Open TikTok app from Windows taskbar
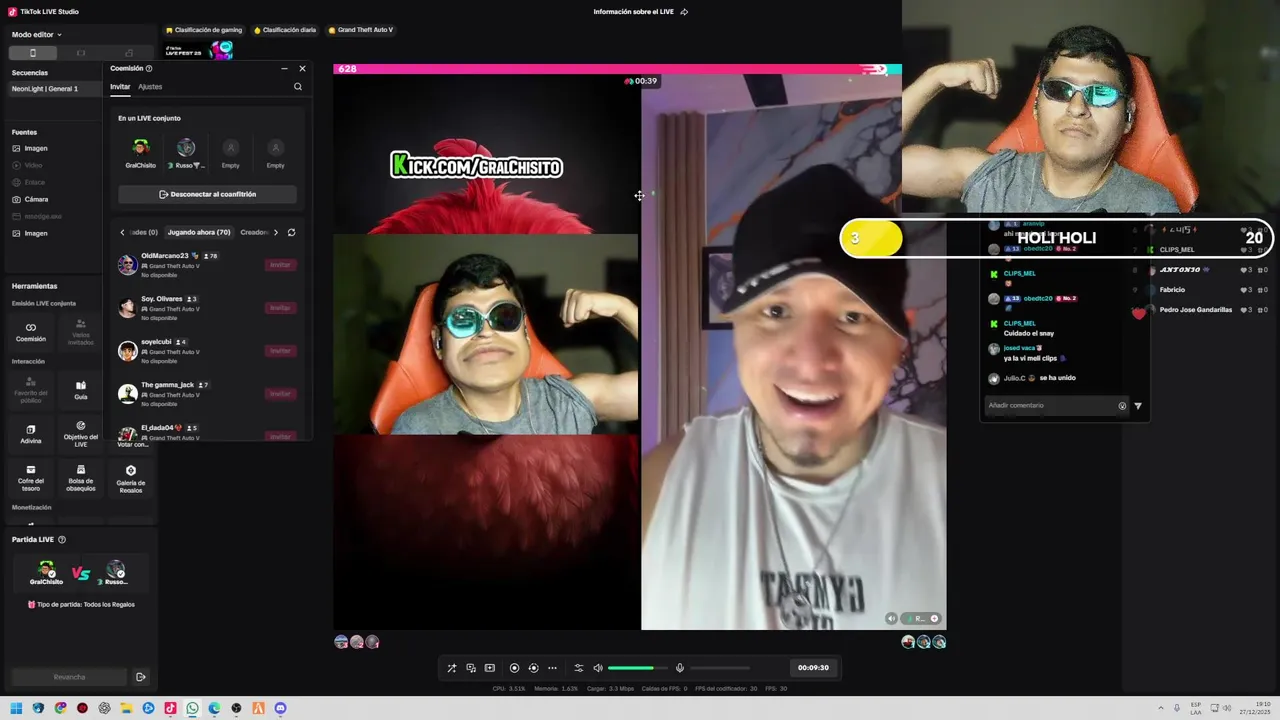Viewport: 1280px width, 720px height. coord(170,708)
